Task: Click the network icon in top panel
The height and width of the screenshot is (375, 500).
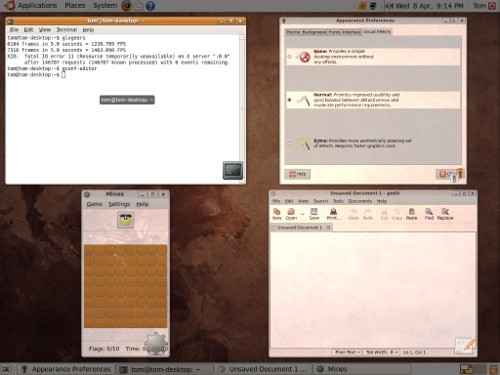Action: [373, 6]
